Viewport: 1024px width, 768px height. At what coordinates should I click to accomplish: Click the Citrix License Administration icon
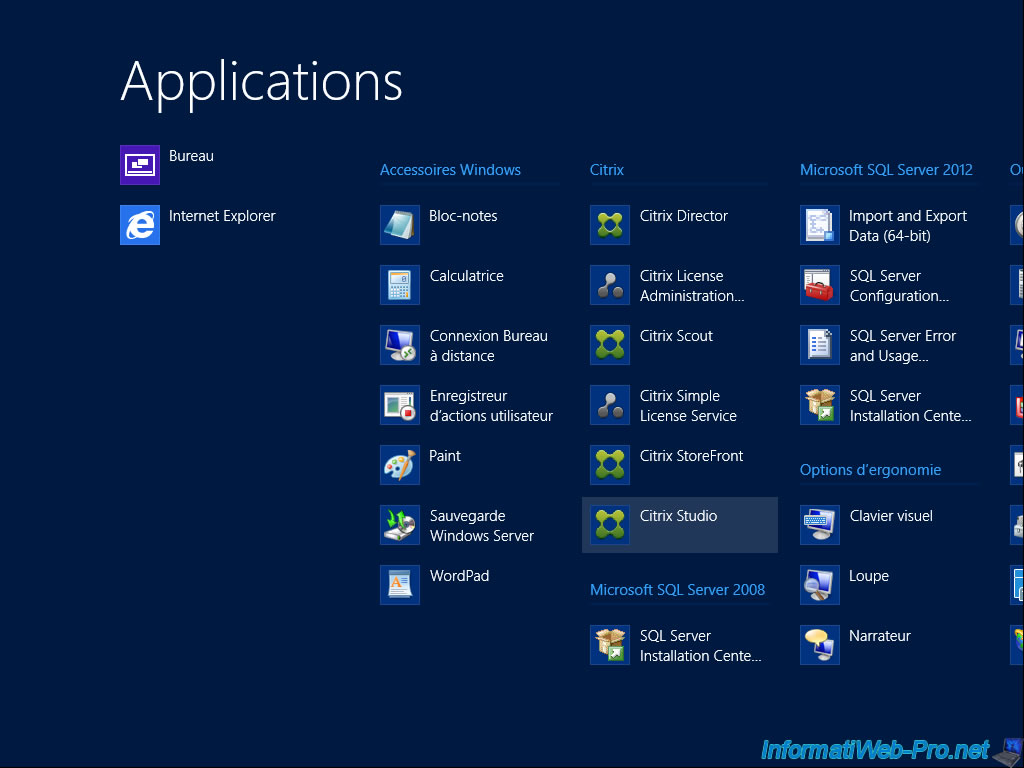point(610,285)
